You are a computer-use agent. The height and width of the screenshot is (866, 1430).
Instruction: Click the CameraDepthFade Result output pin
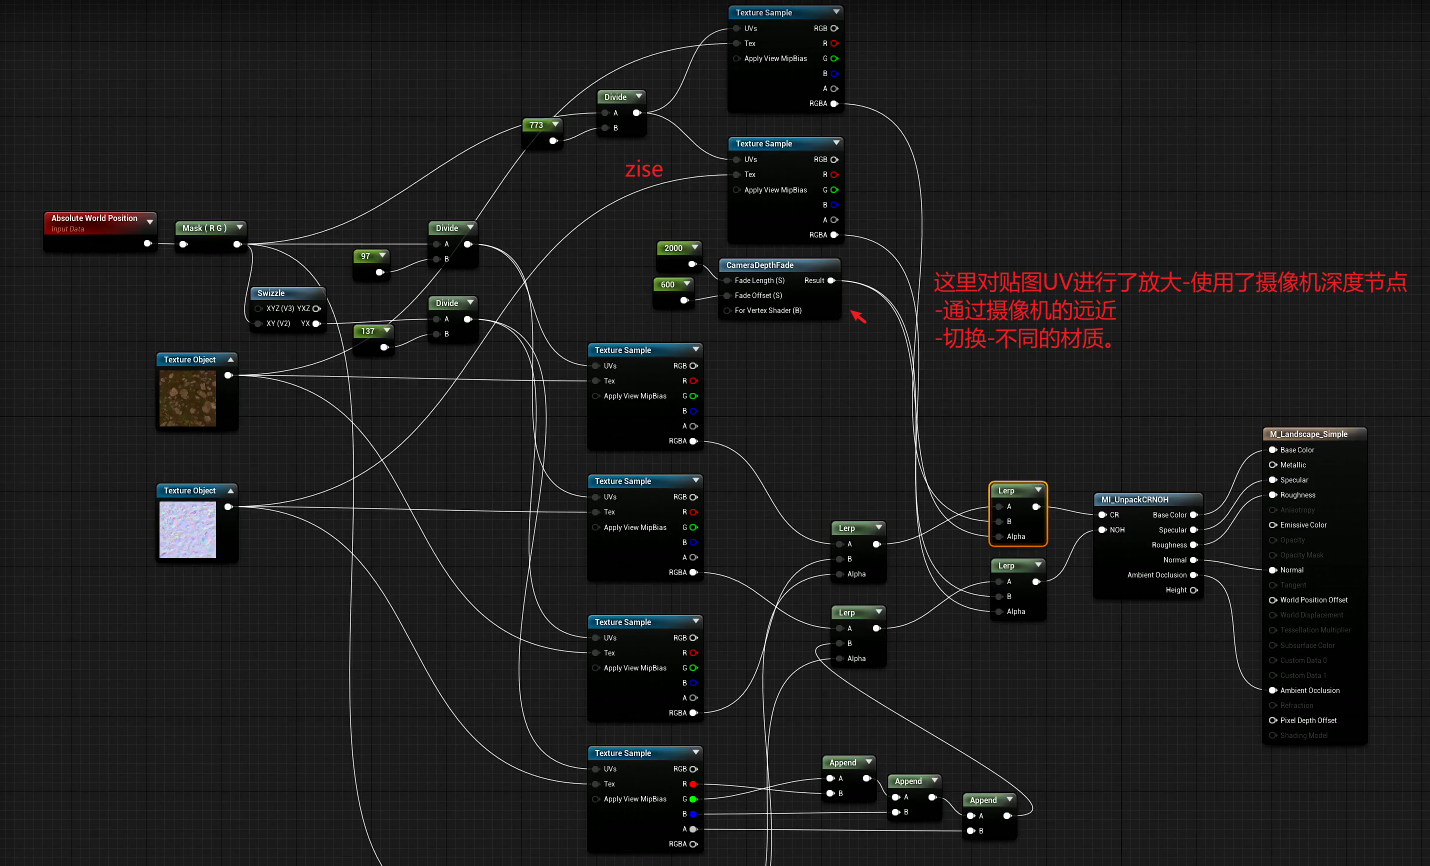click(831, 280)
